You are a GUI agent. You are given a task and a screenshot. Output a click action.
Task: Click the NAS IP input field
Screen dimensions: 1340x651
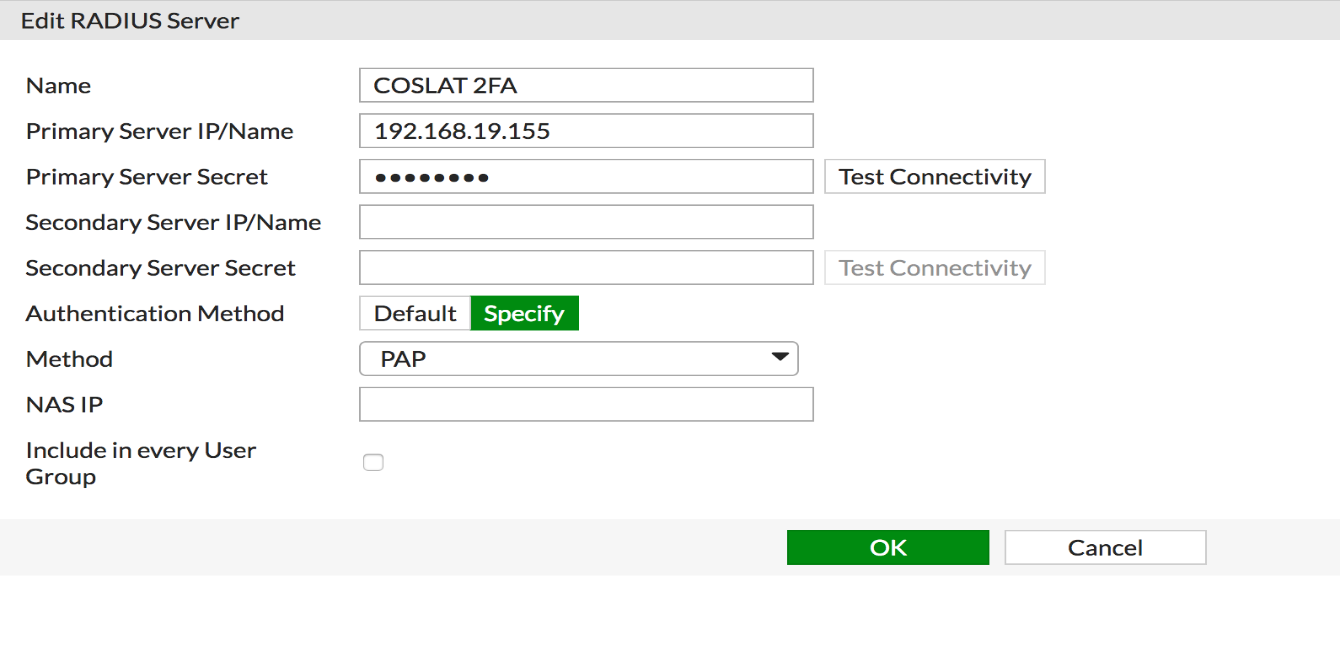(x=586, y=404)
